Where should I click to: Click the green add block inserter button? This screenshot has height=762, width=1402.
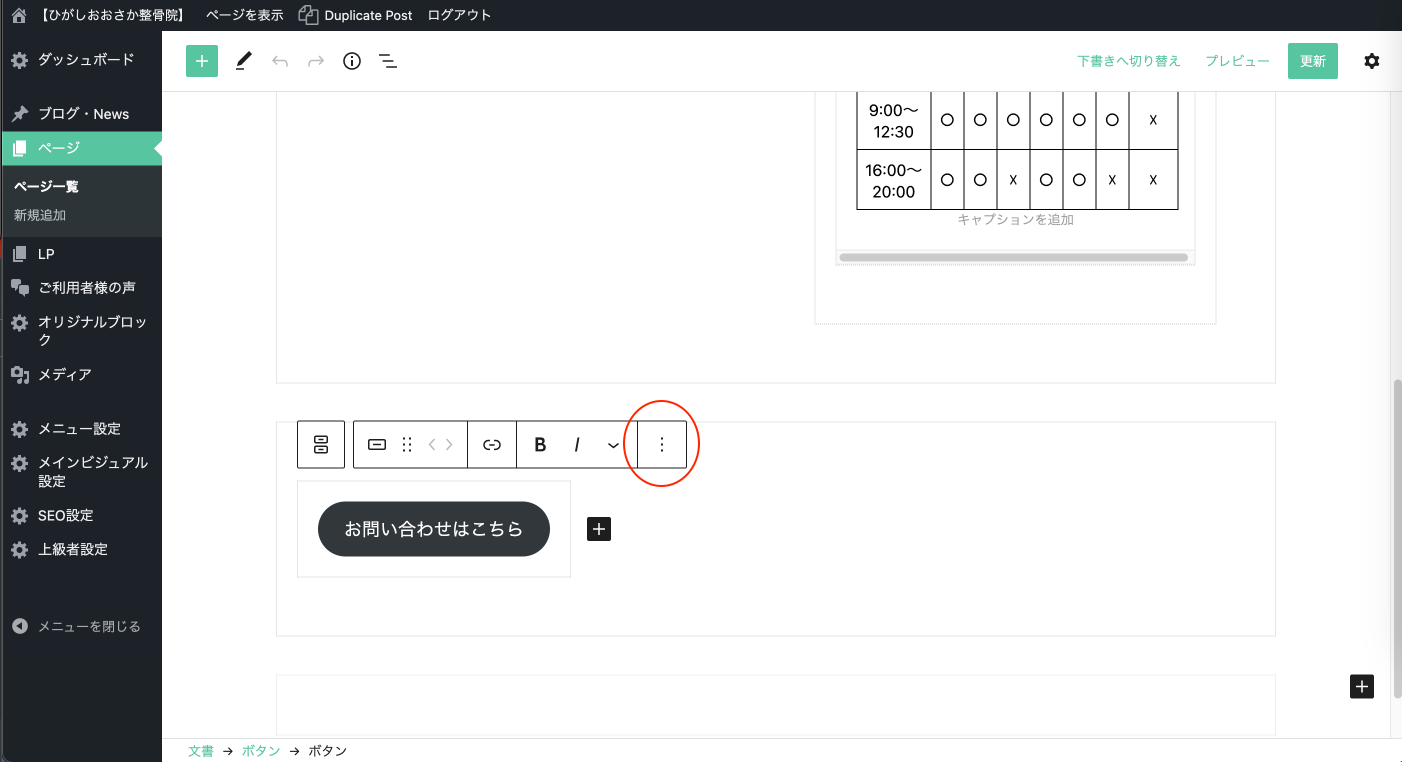202,61
